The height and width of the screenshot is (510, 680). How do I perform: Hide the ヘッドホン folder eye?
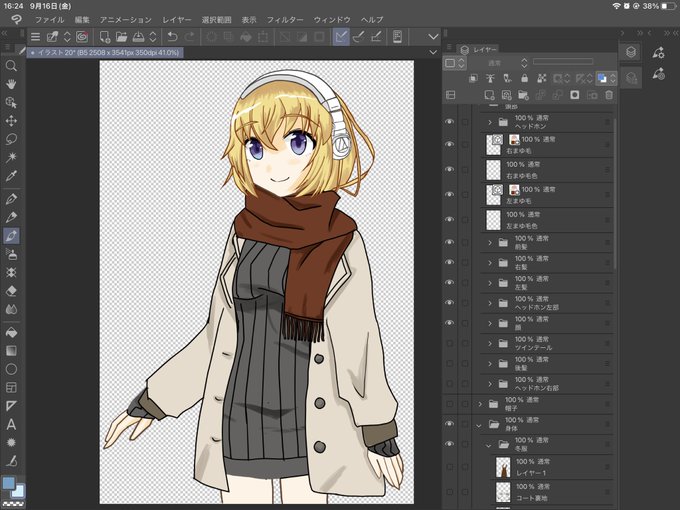450,122
